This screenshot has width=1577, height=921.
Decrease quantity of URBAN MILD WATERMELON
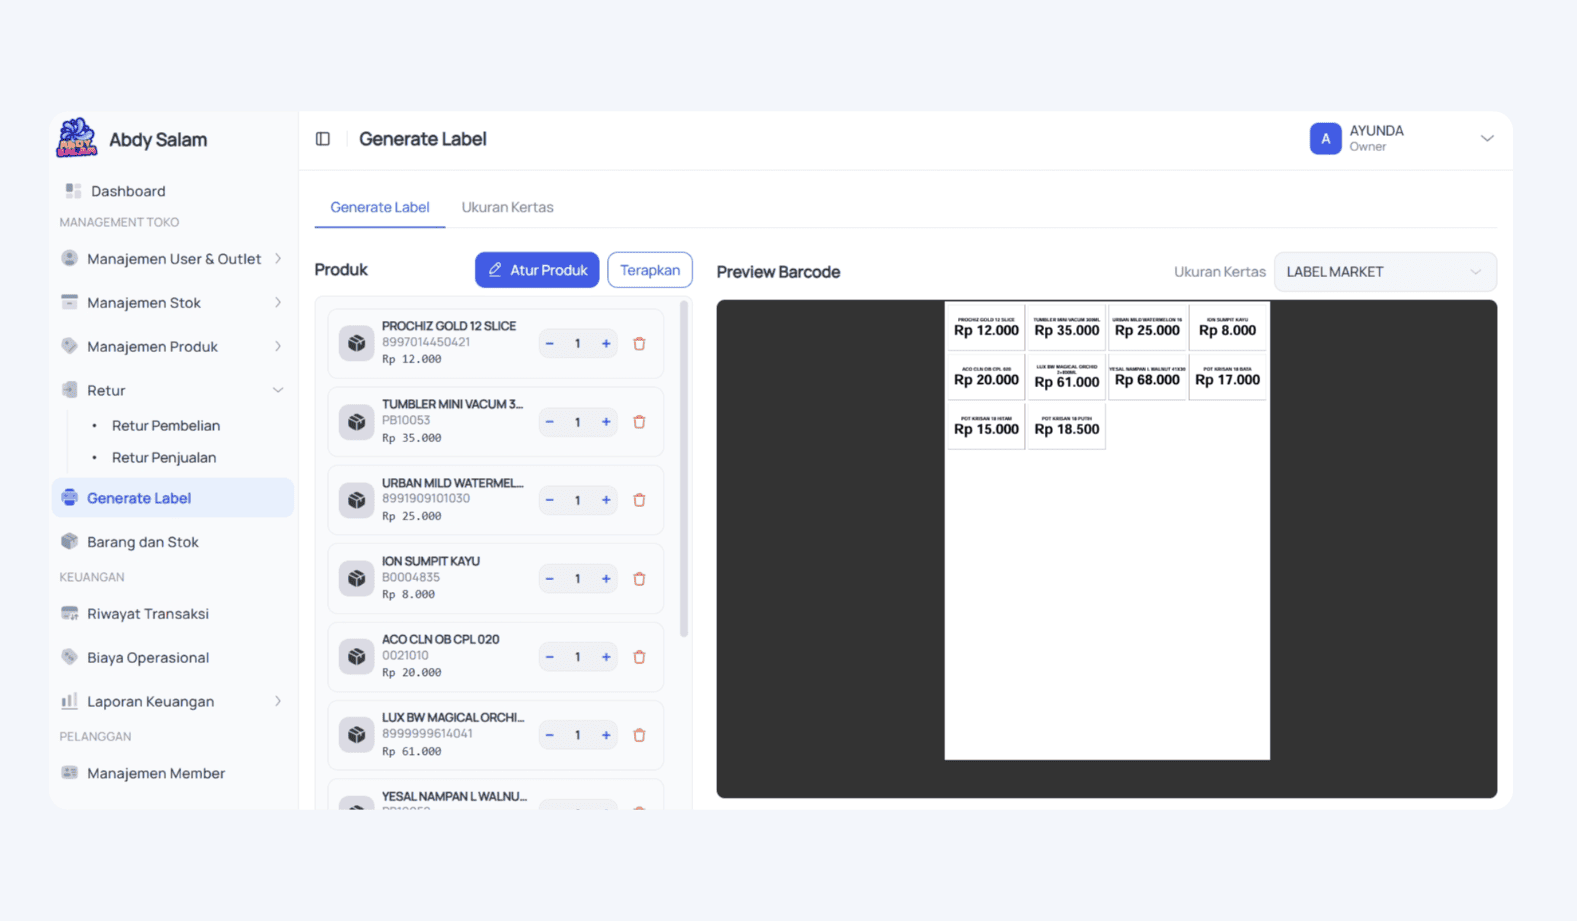pos(549,500)
